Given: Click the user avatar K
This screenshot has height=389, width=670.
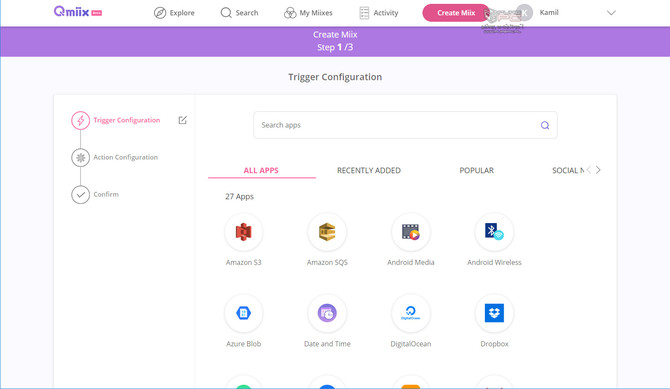Looking at the screenshot, I should tap(524, 12).
